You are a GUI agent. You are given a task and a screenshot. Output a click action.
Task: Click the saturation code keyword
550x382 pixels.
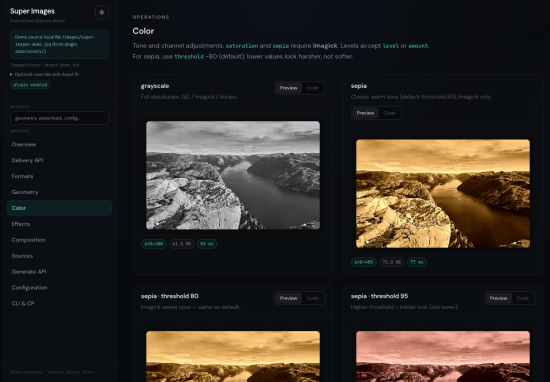click(x=242, y=46)
